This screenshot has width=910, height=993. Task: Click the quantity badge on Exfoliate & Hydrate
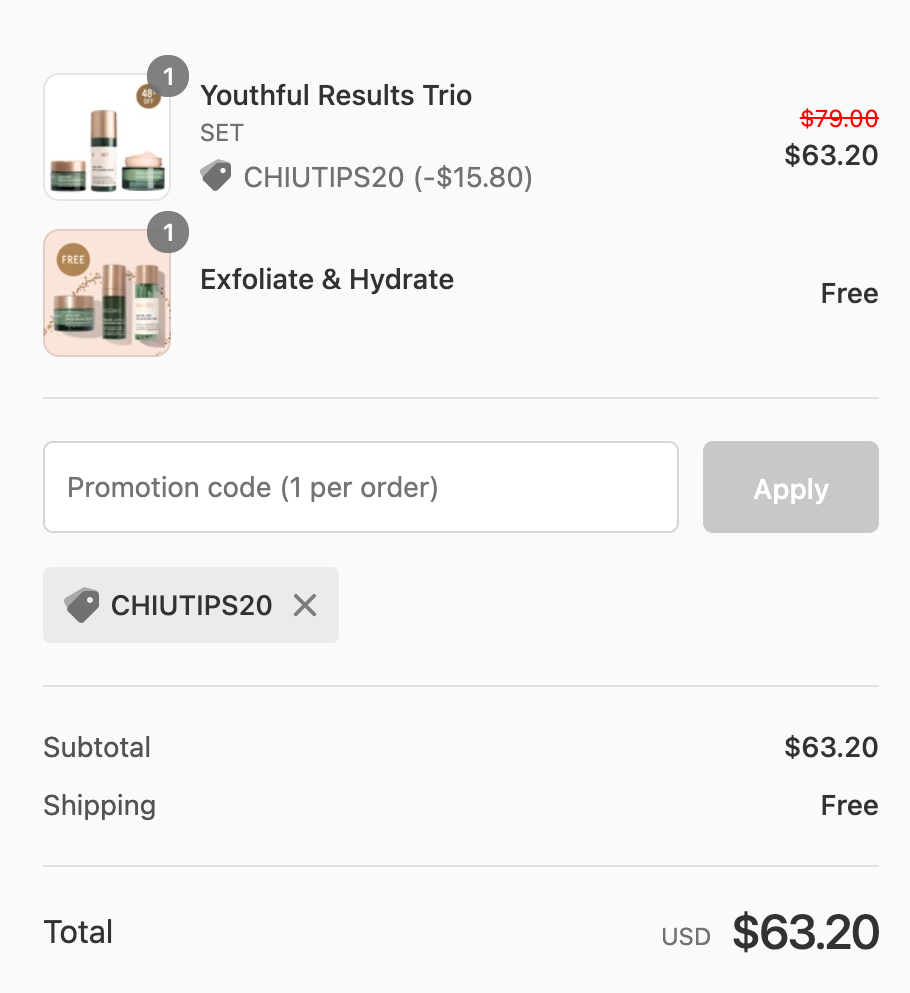click(168, 234)
